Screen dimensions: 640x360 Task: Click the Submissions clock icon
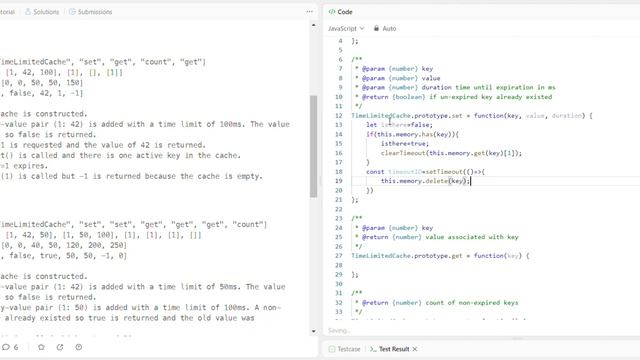tap(72, 12)
